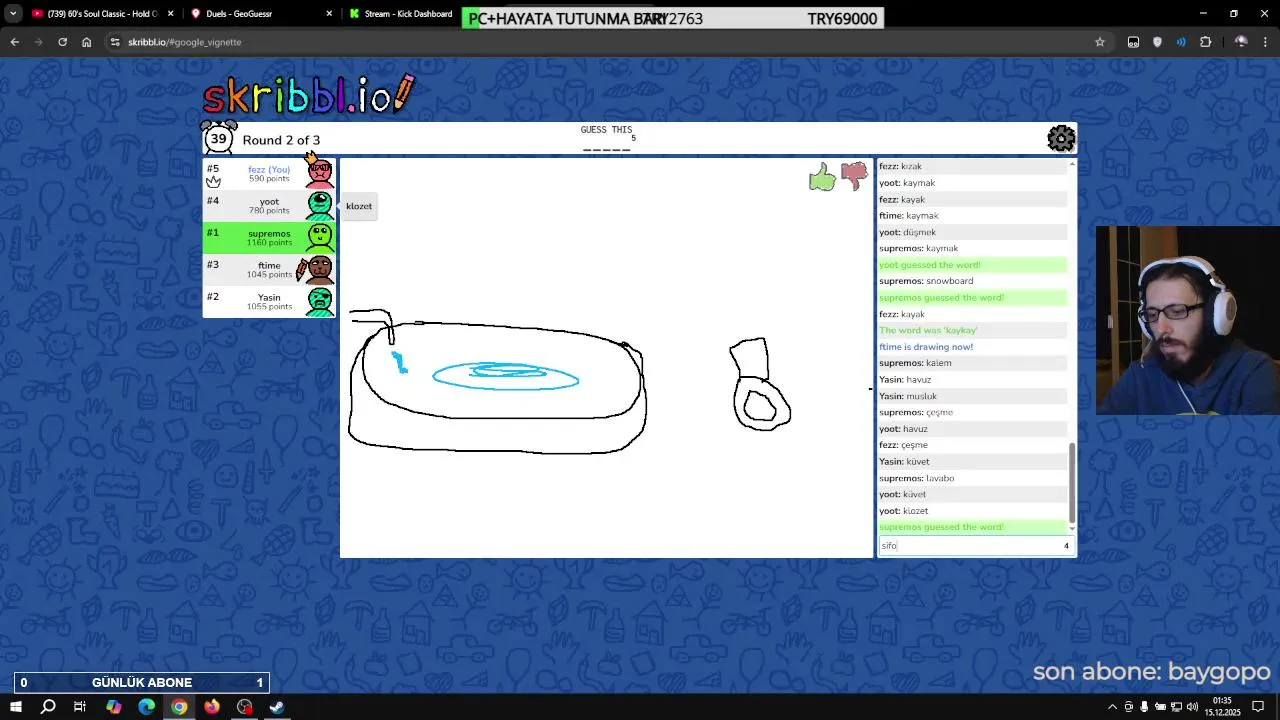This screenshot has height=720, width=1280.
Task: Click chat message 'yoot: düşmek'
Action: coord(907,232)
